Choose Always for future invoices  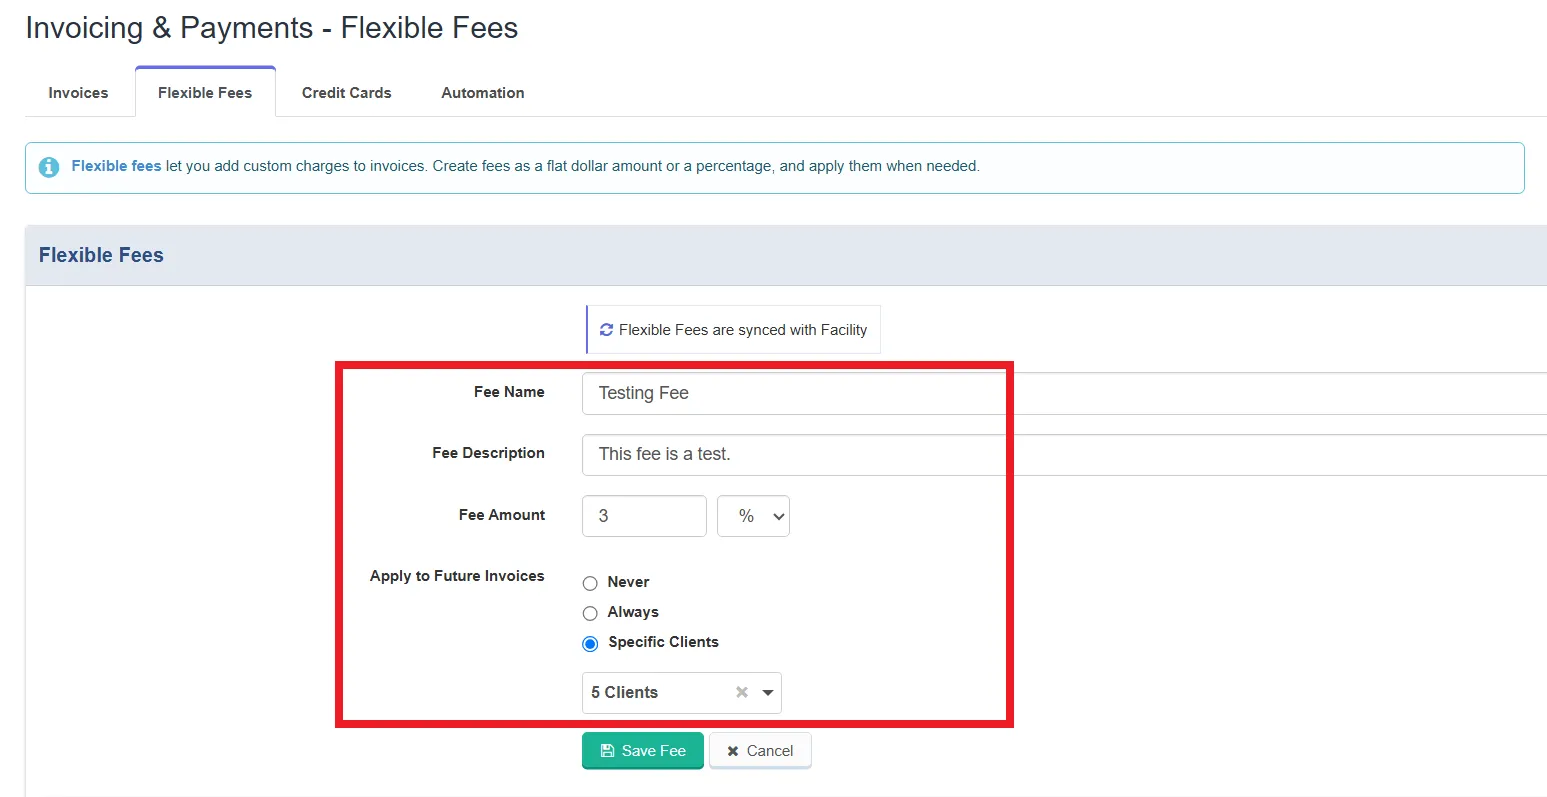[590, 613]
